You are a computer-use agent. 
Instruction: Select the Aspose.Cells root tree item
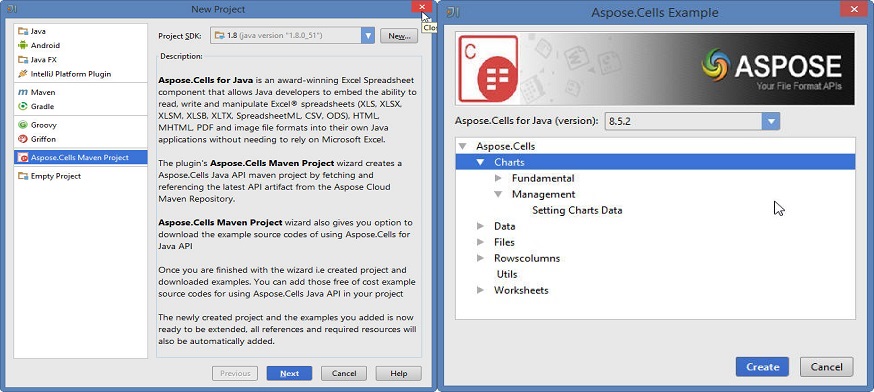tap(506, 147)
